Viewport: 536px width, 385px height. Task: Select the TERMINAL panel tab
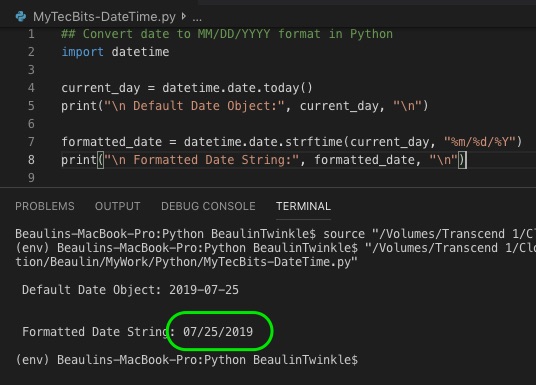pyautogui.click(x=303, y=206)
